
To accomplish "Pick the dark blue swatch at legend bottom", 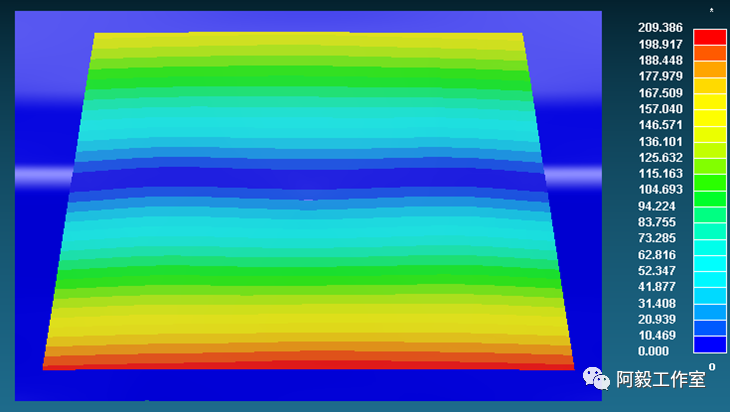I will [x=710, y=344].
